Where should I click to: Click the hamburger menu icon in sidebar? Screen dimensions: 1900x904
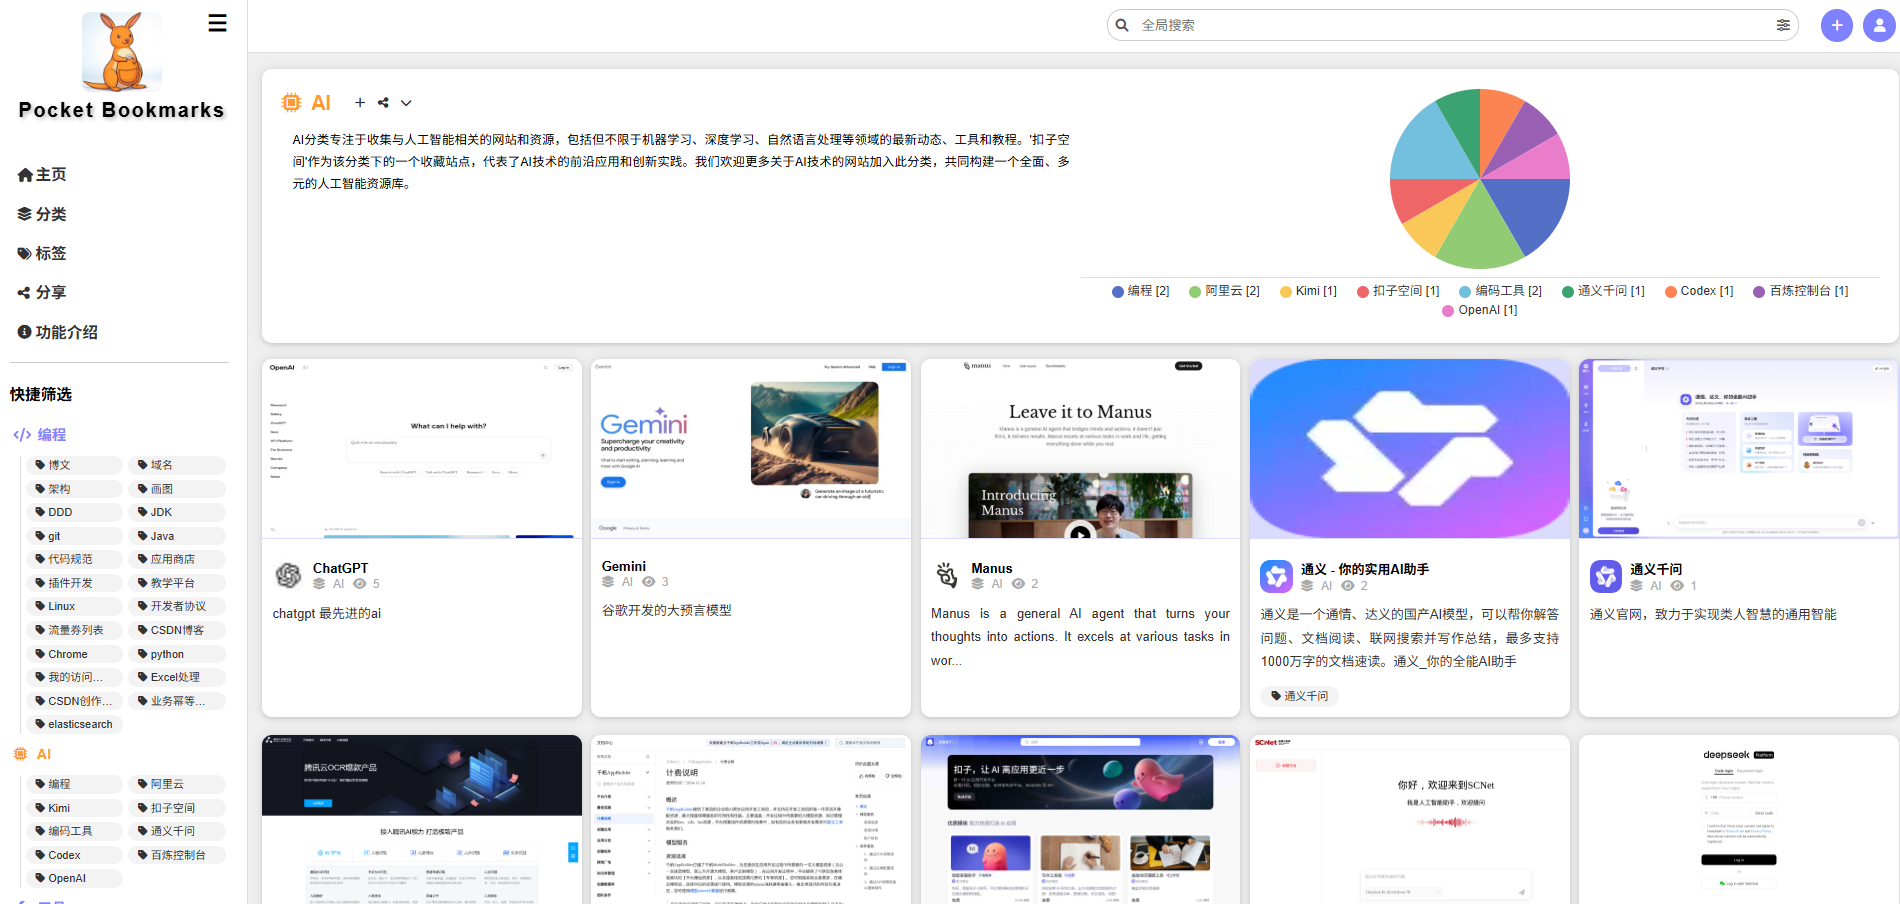tap(217, 23)
